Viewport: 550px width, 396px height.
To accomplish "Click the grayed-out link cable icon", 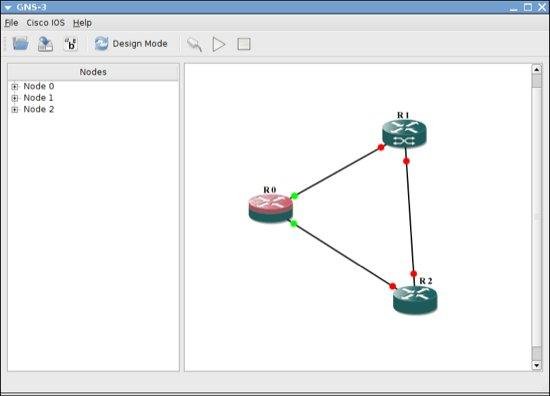I will click(x=195, y=45).
